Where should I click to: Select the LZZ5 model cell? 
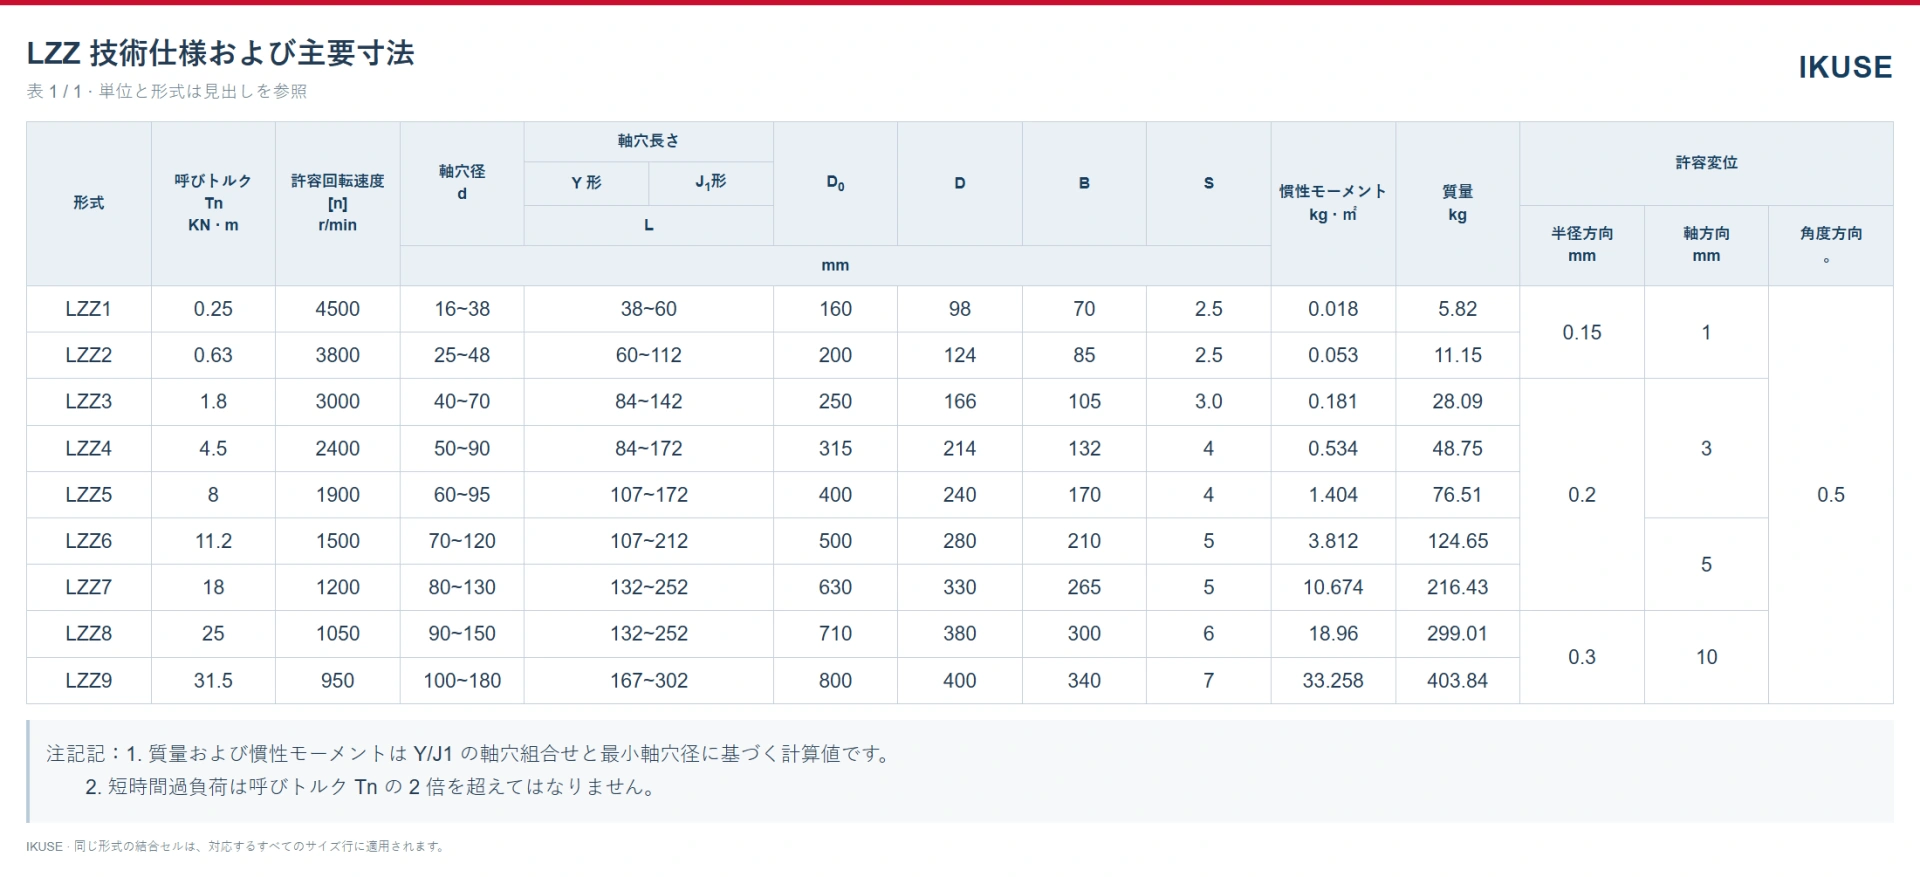pyautogui.click(x=89, y=495)
